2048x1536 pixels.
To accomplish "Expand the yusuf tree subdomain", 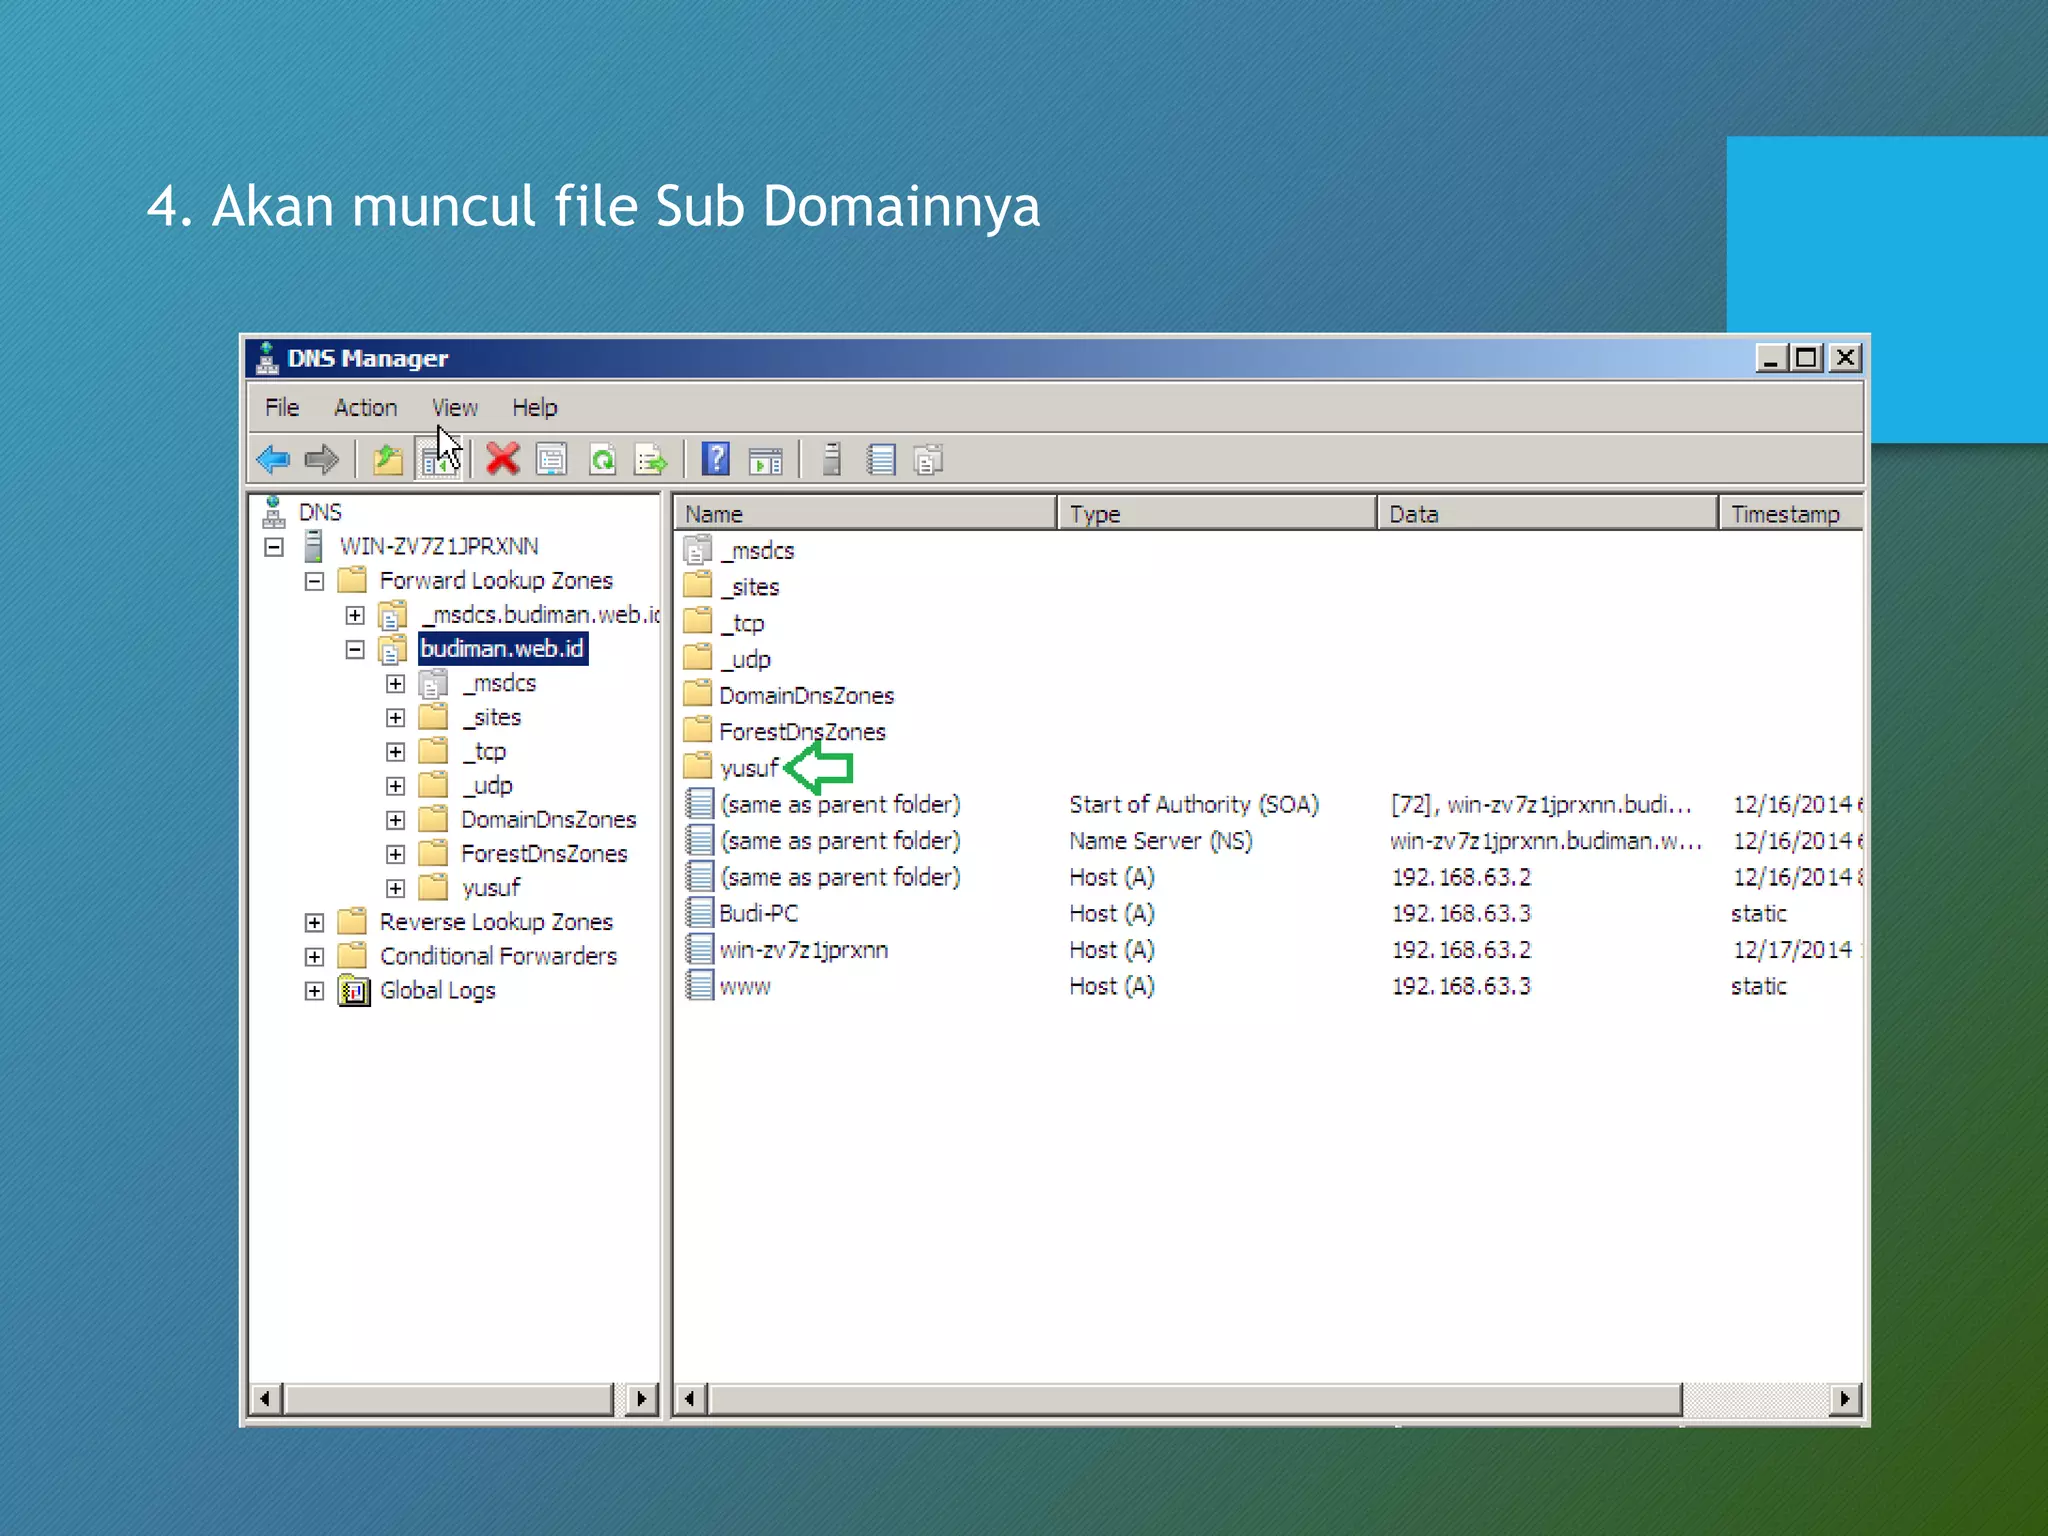I will (396, 888).
